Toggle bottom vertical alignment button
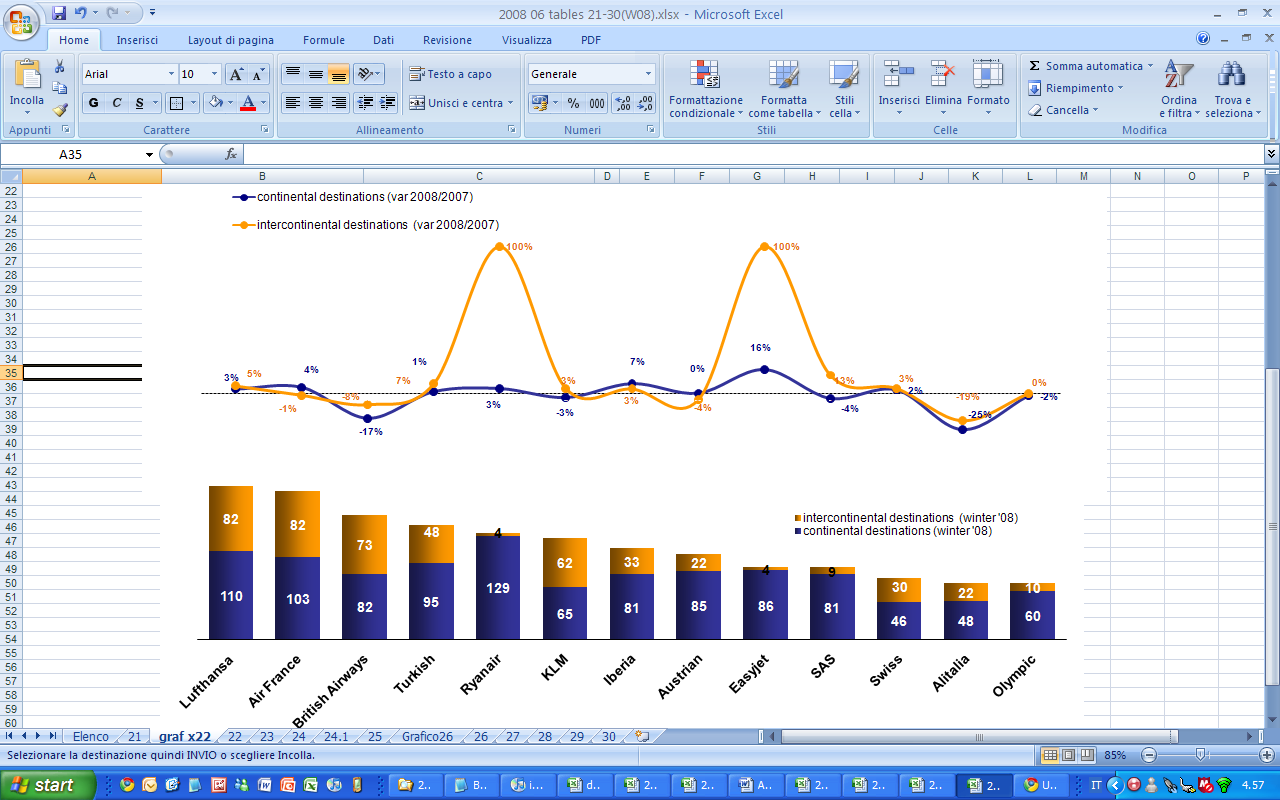 (x=338, y=74)
